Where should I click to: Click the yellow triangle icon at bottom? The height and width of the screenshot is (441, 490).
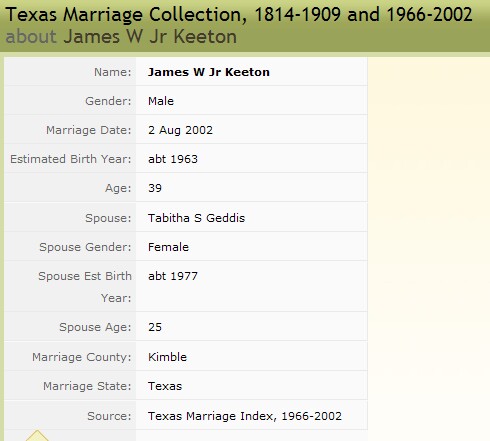point(37,436)
